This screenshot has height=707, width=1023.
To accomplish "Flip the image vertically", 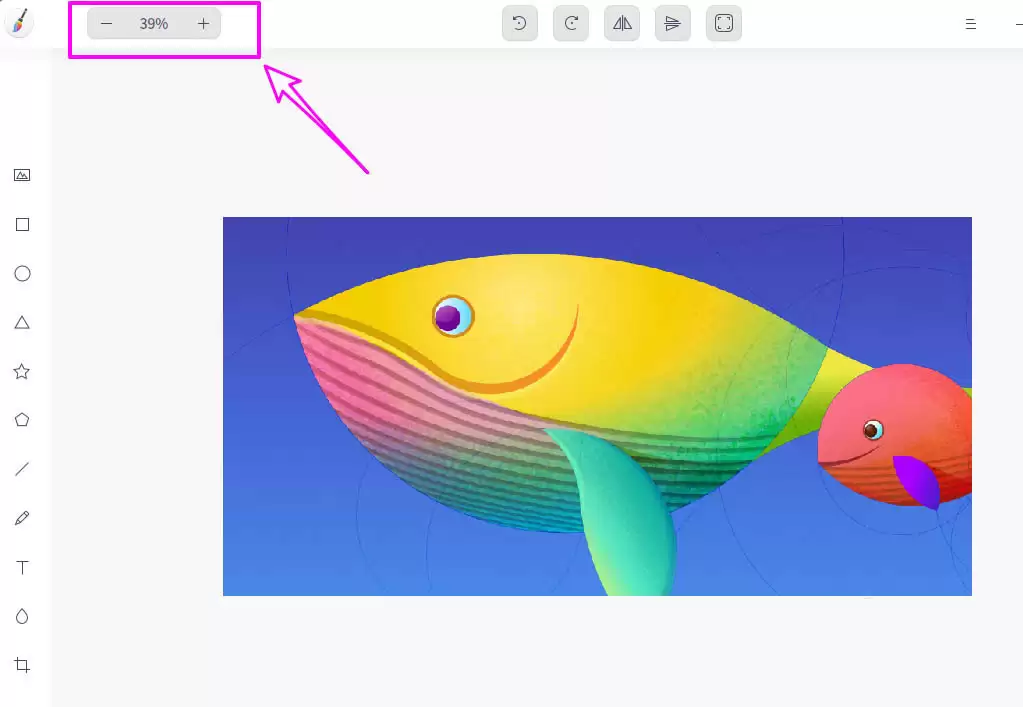I will click(672, 23).
